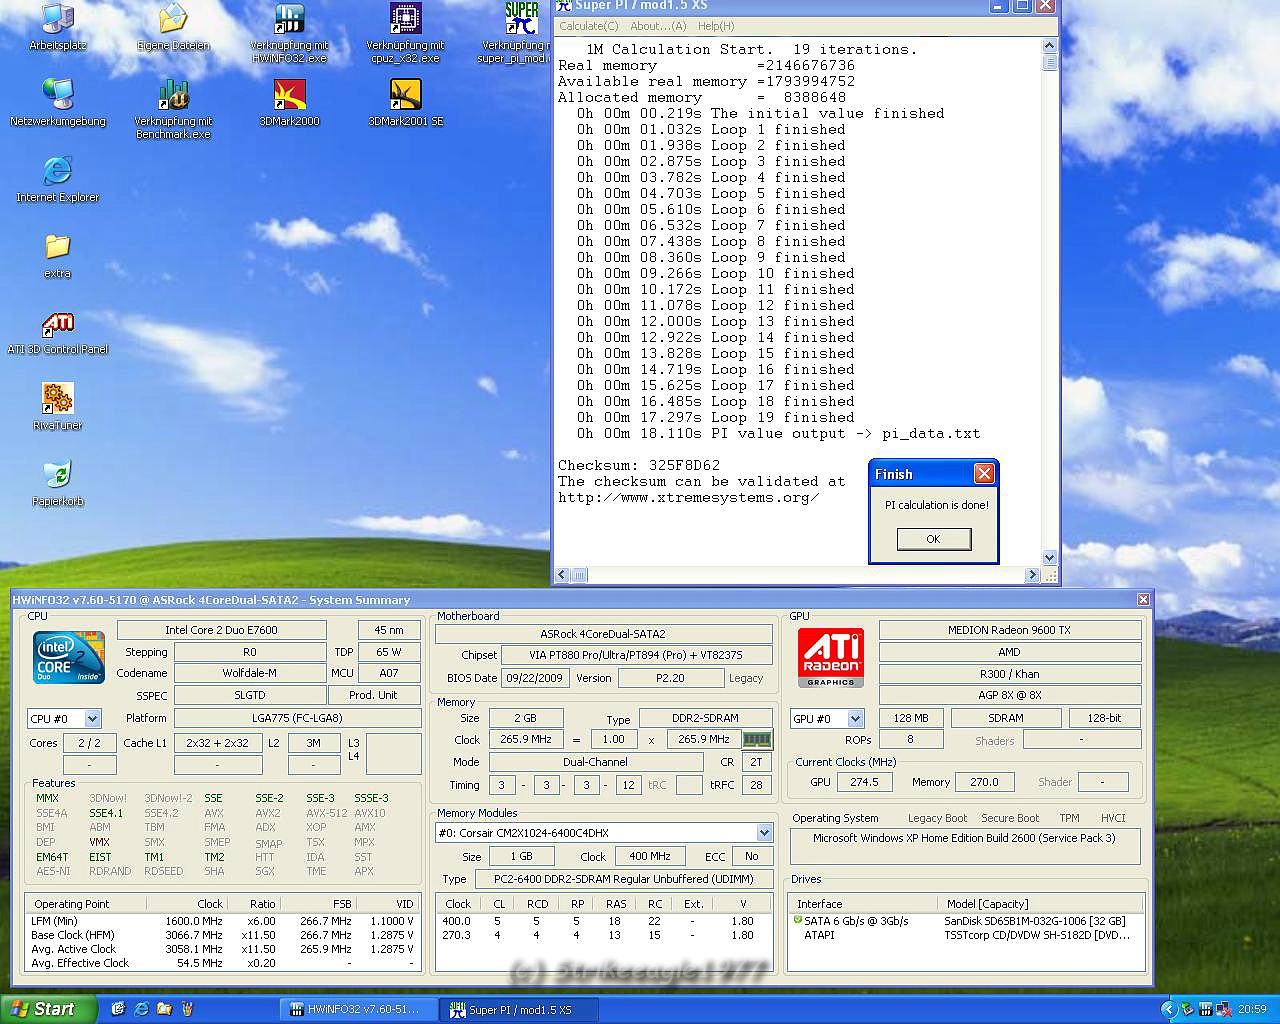Click the ATI Radeon Graphics logo
Viewport: 1280px width, 1024px height.
831,657
